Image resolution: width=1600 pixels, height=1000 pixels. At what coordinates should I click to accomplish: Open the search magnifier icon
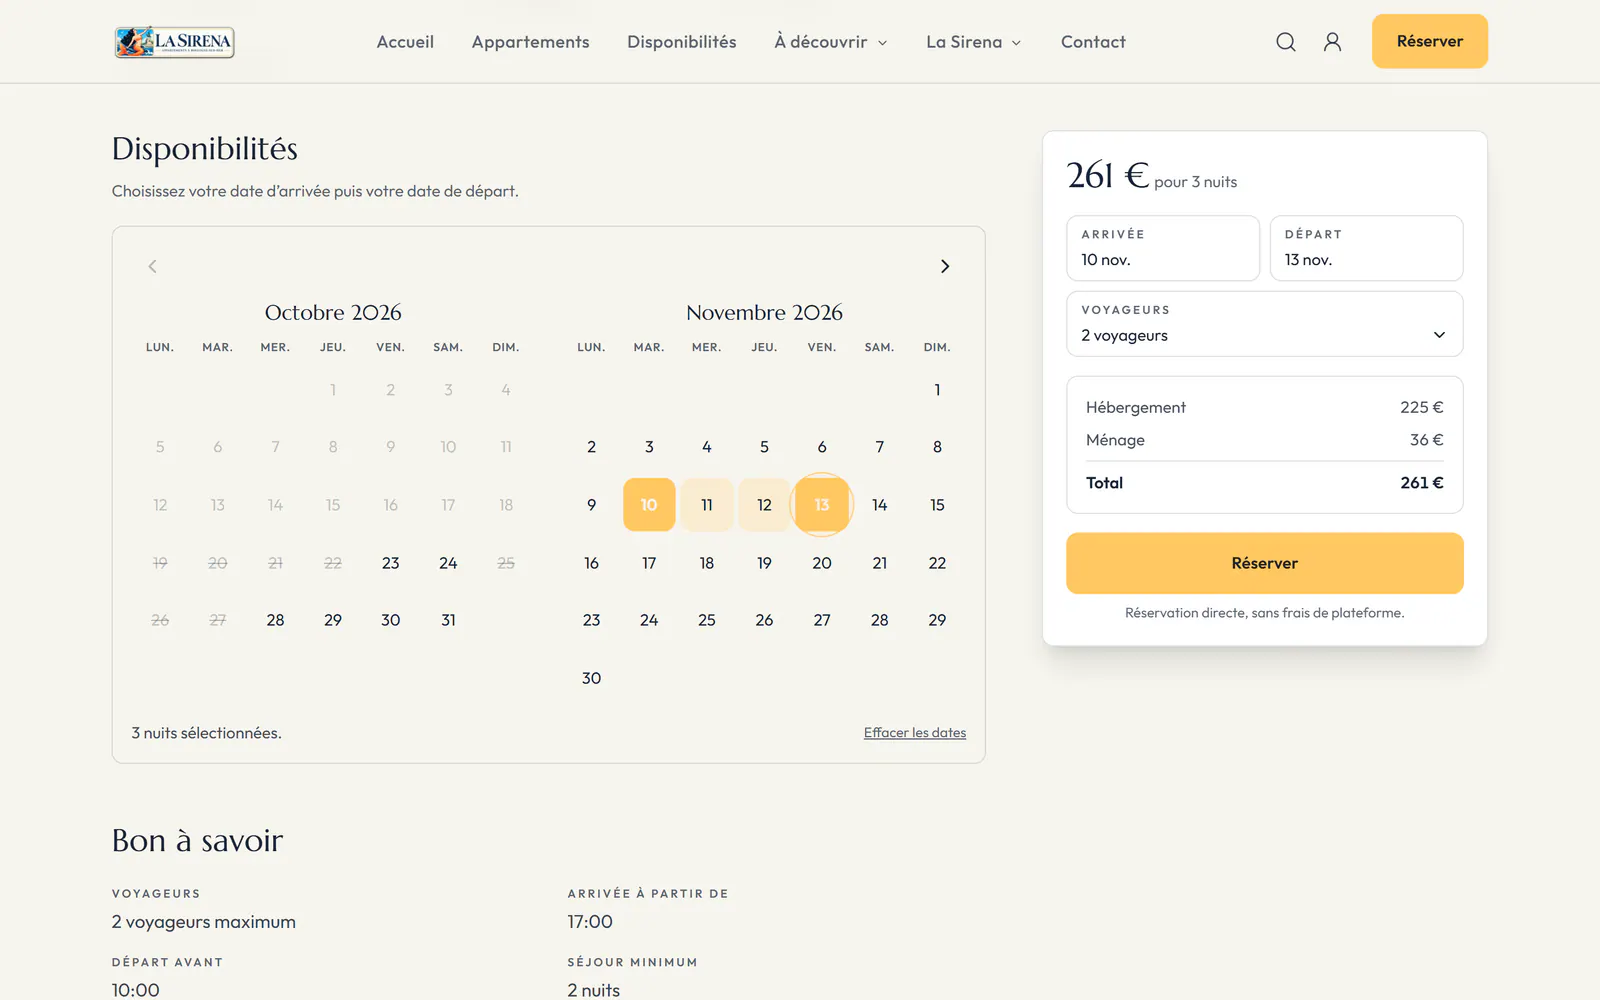(1286, 42)
